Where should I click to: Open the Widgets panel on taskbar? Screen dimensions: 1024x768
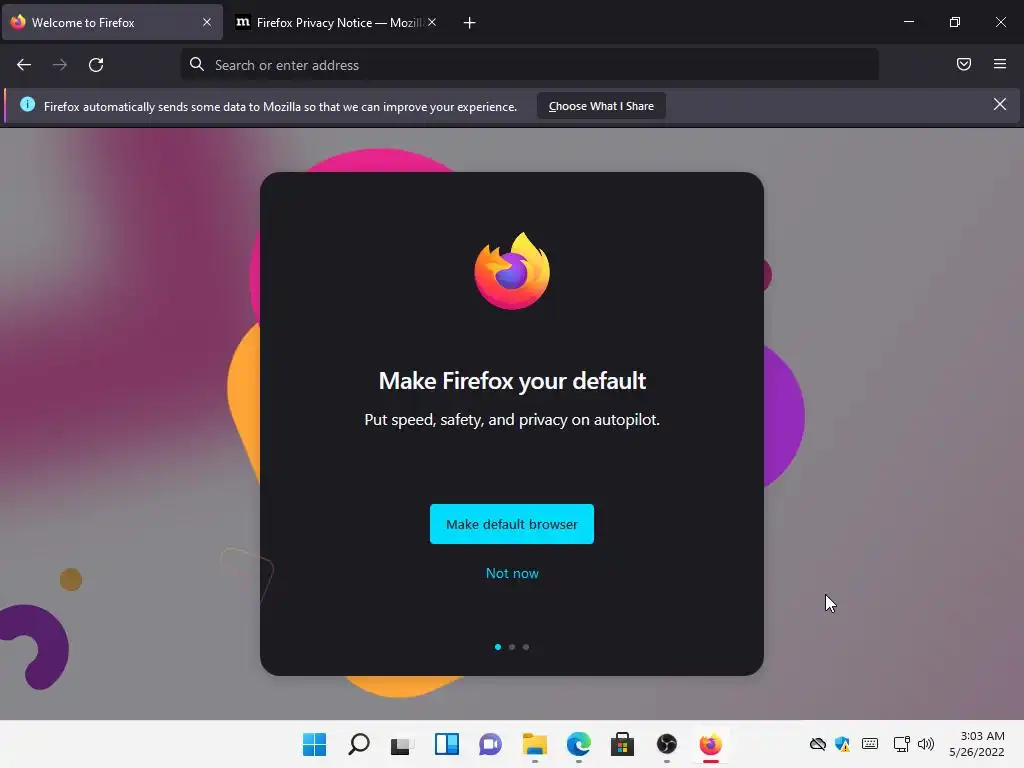(447, 744)
